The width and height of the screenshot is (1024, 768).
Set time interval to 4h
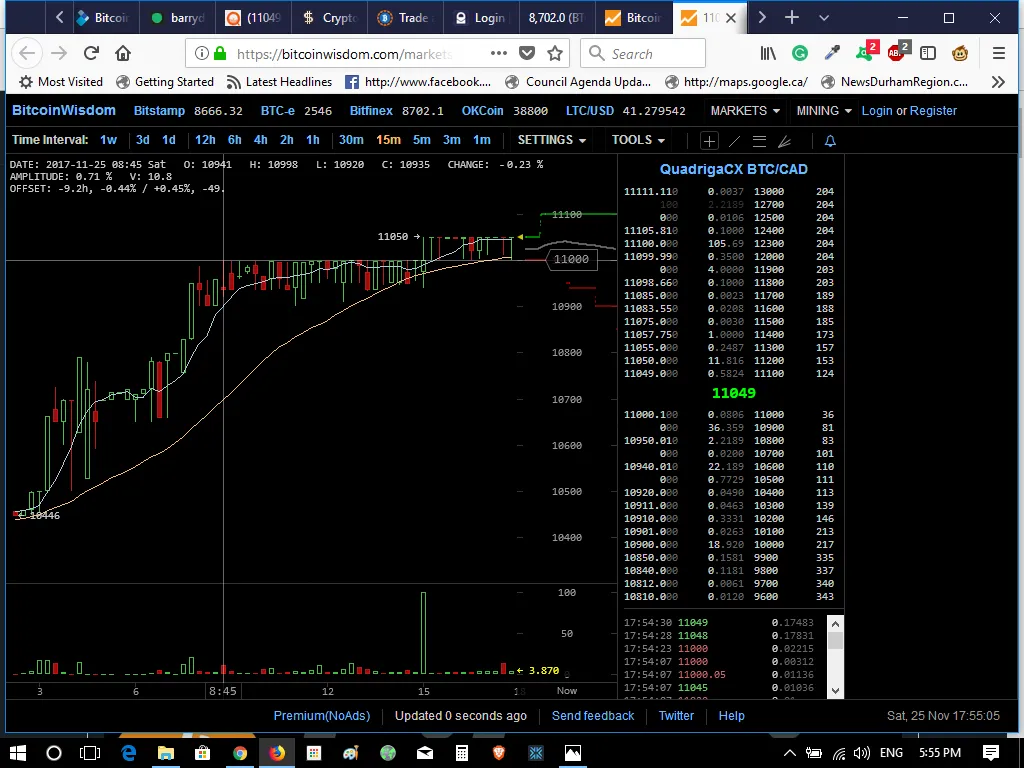261,140
